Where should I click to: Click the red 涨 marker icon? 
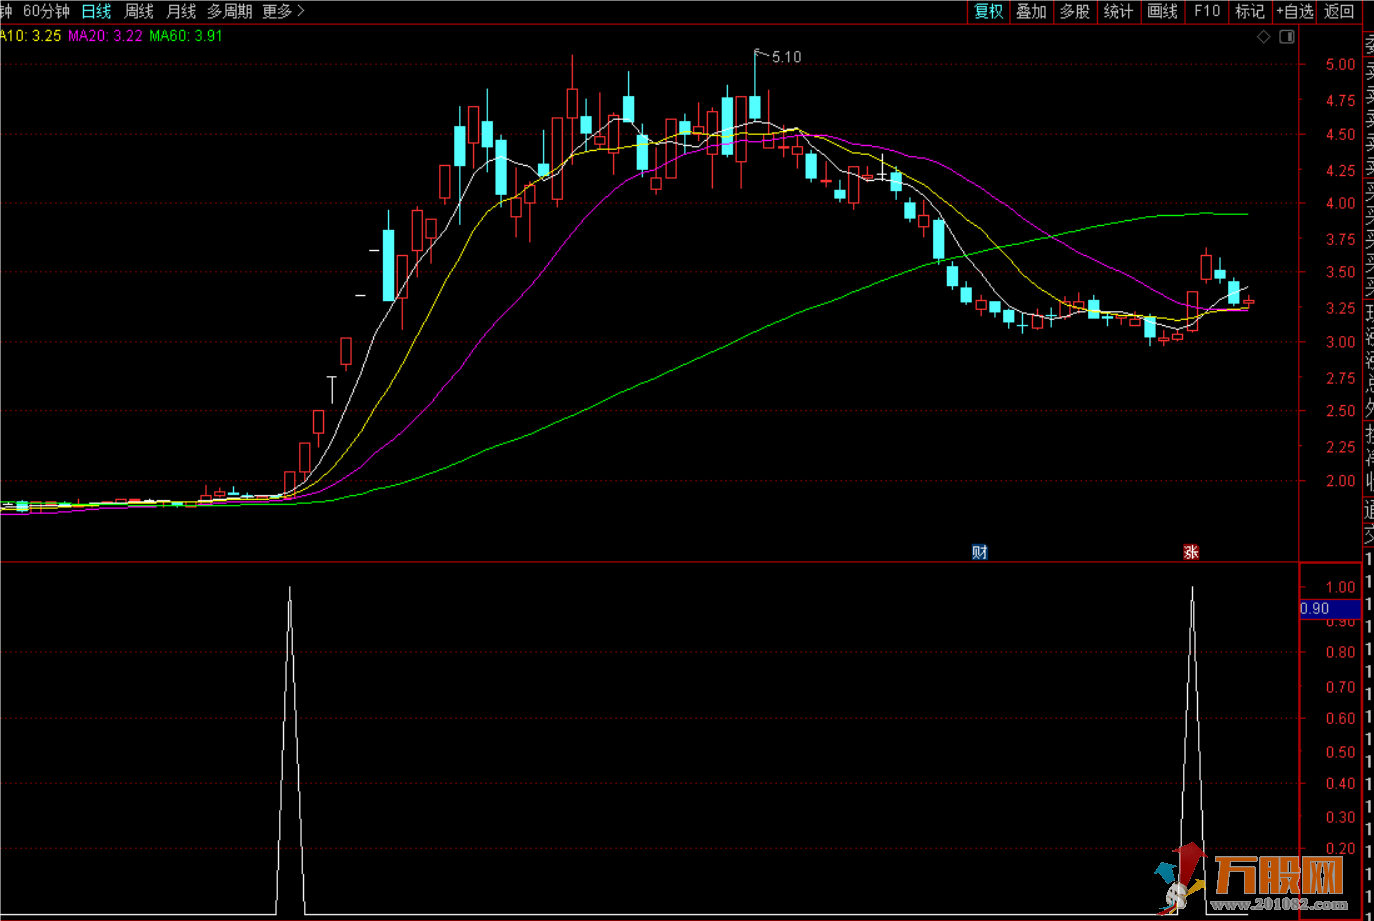click(x=1191, y=552)
